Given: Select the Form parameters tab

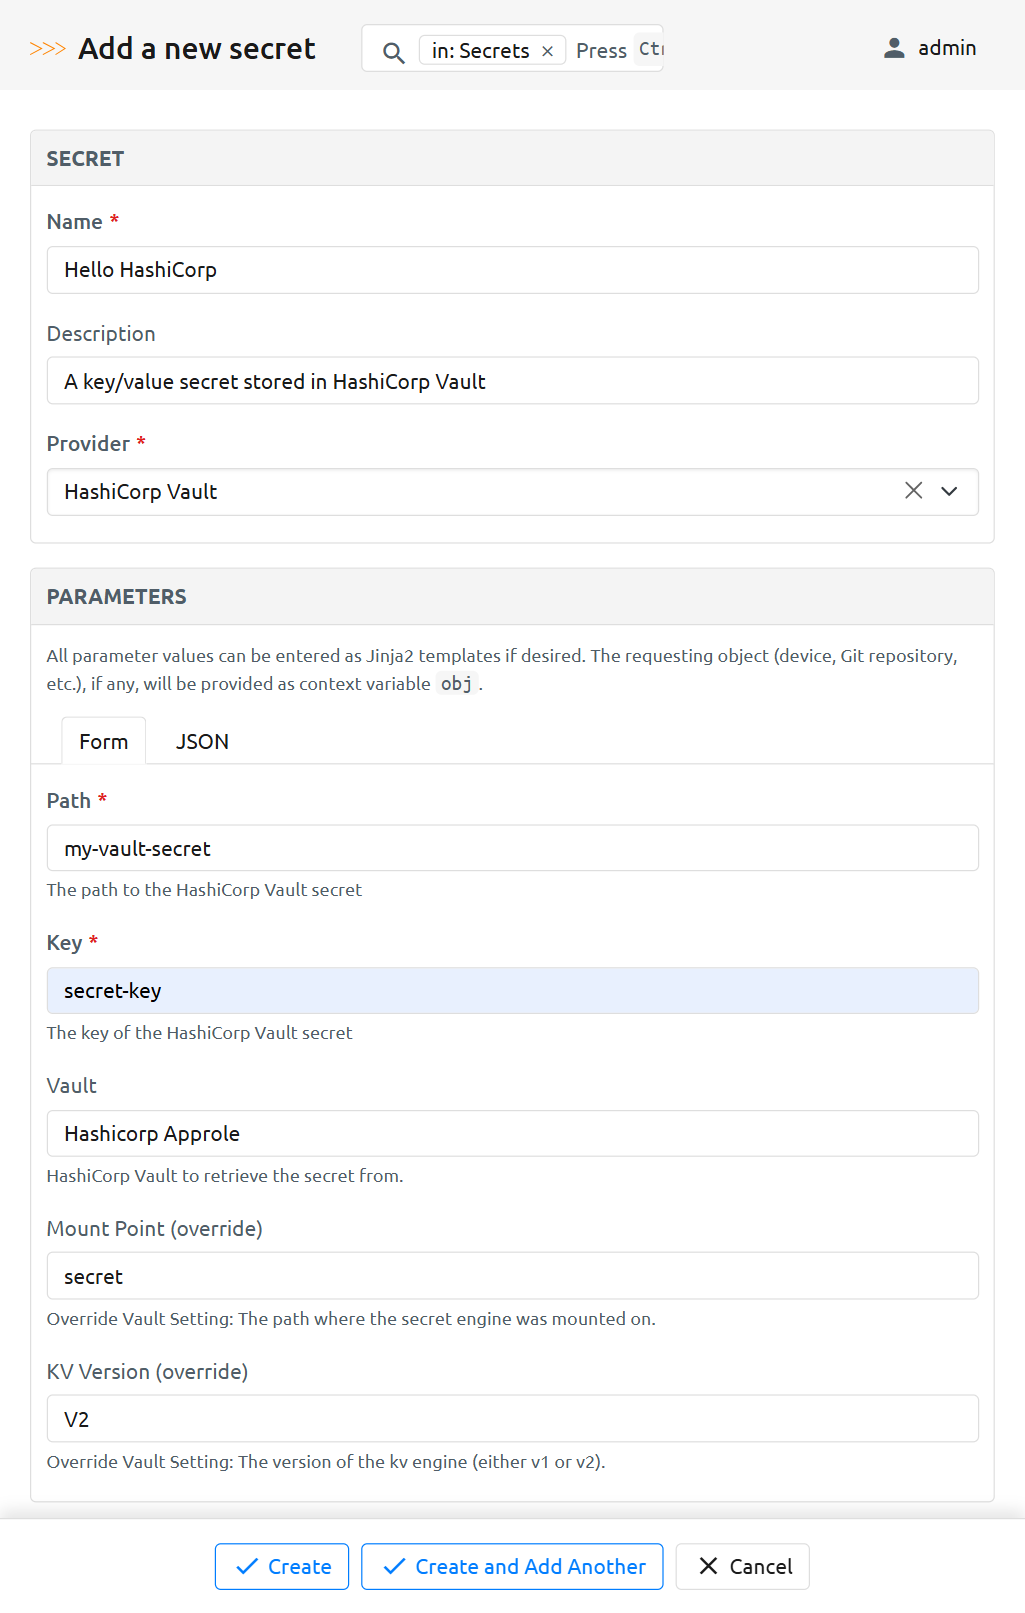Looking at the screenshot, I should point(104,741).
